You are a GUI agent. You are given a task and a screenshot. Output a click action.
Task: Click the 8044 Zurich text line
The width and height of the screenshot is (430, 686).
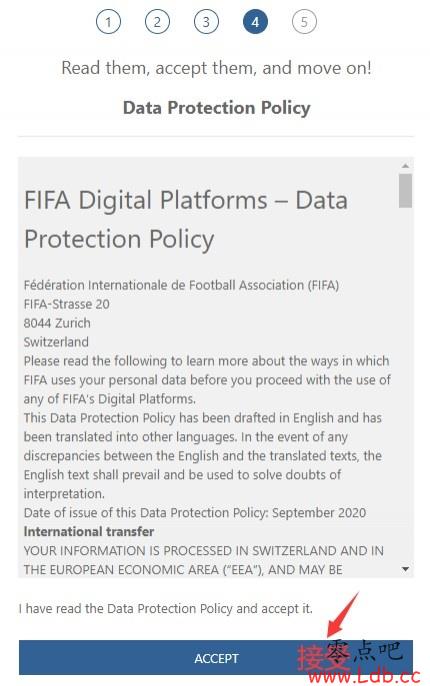(x=57, y=323)
